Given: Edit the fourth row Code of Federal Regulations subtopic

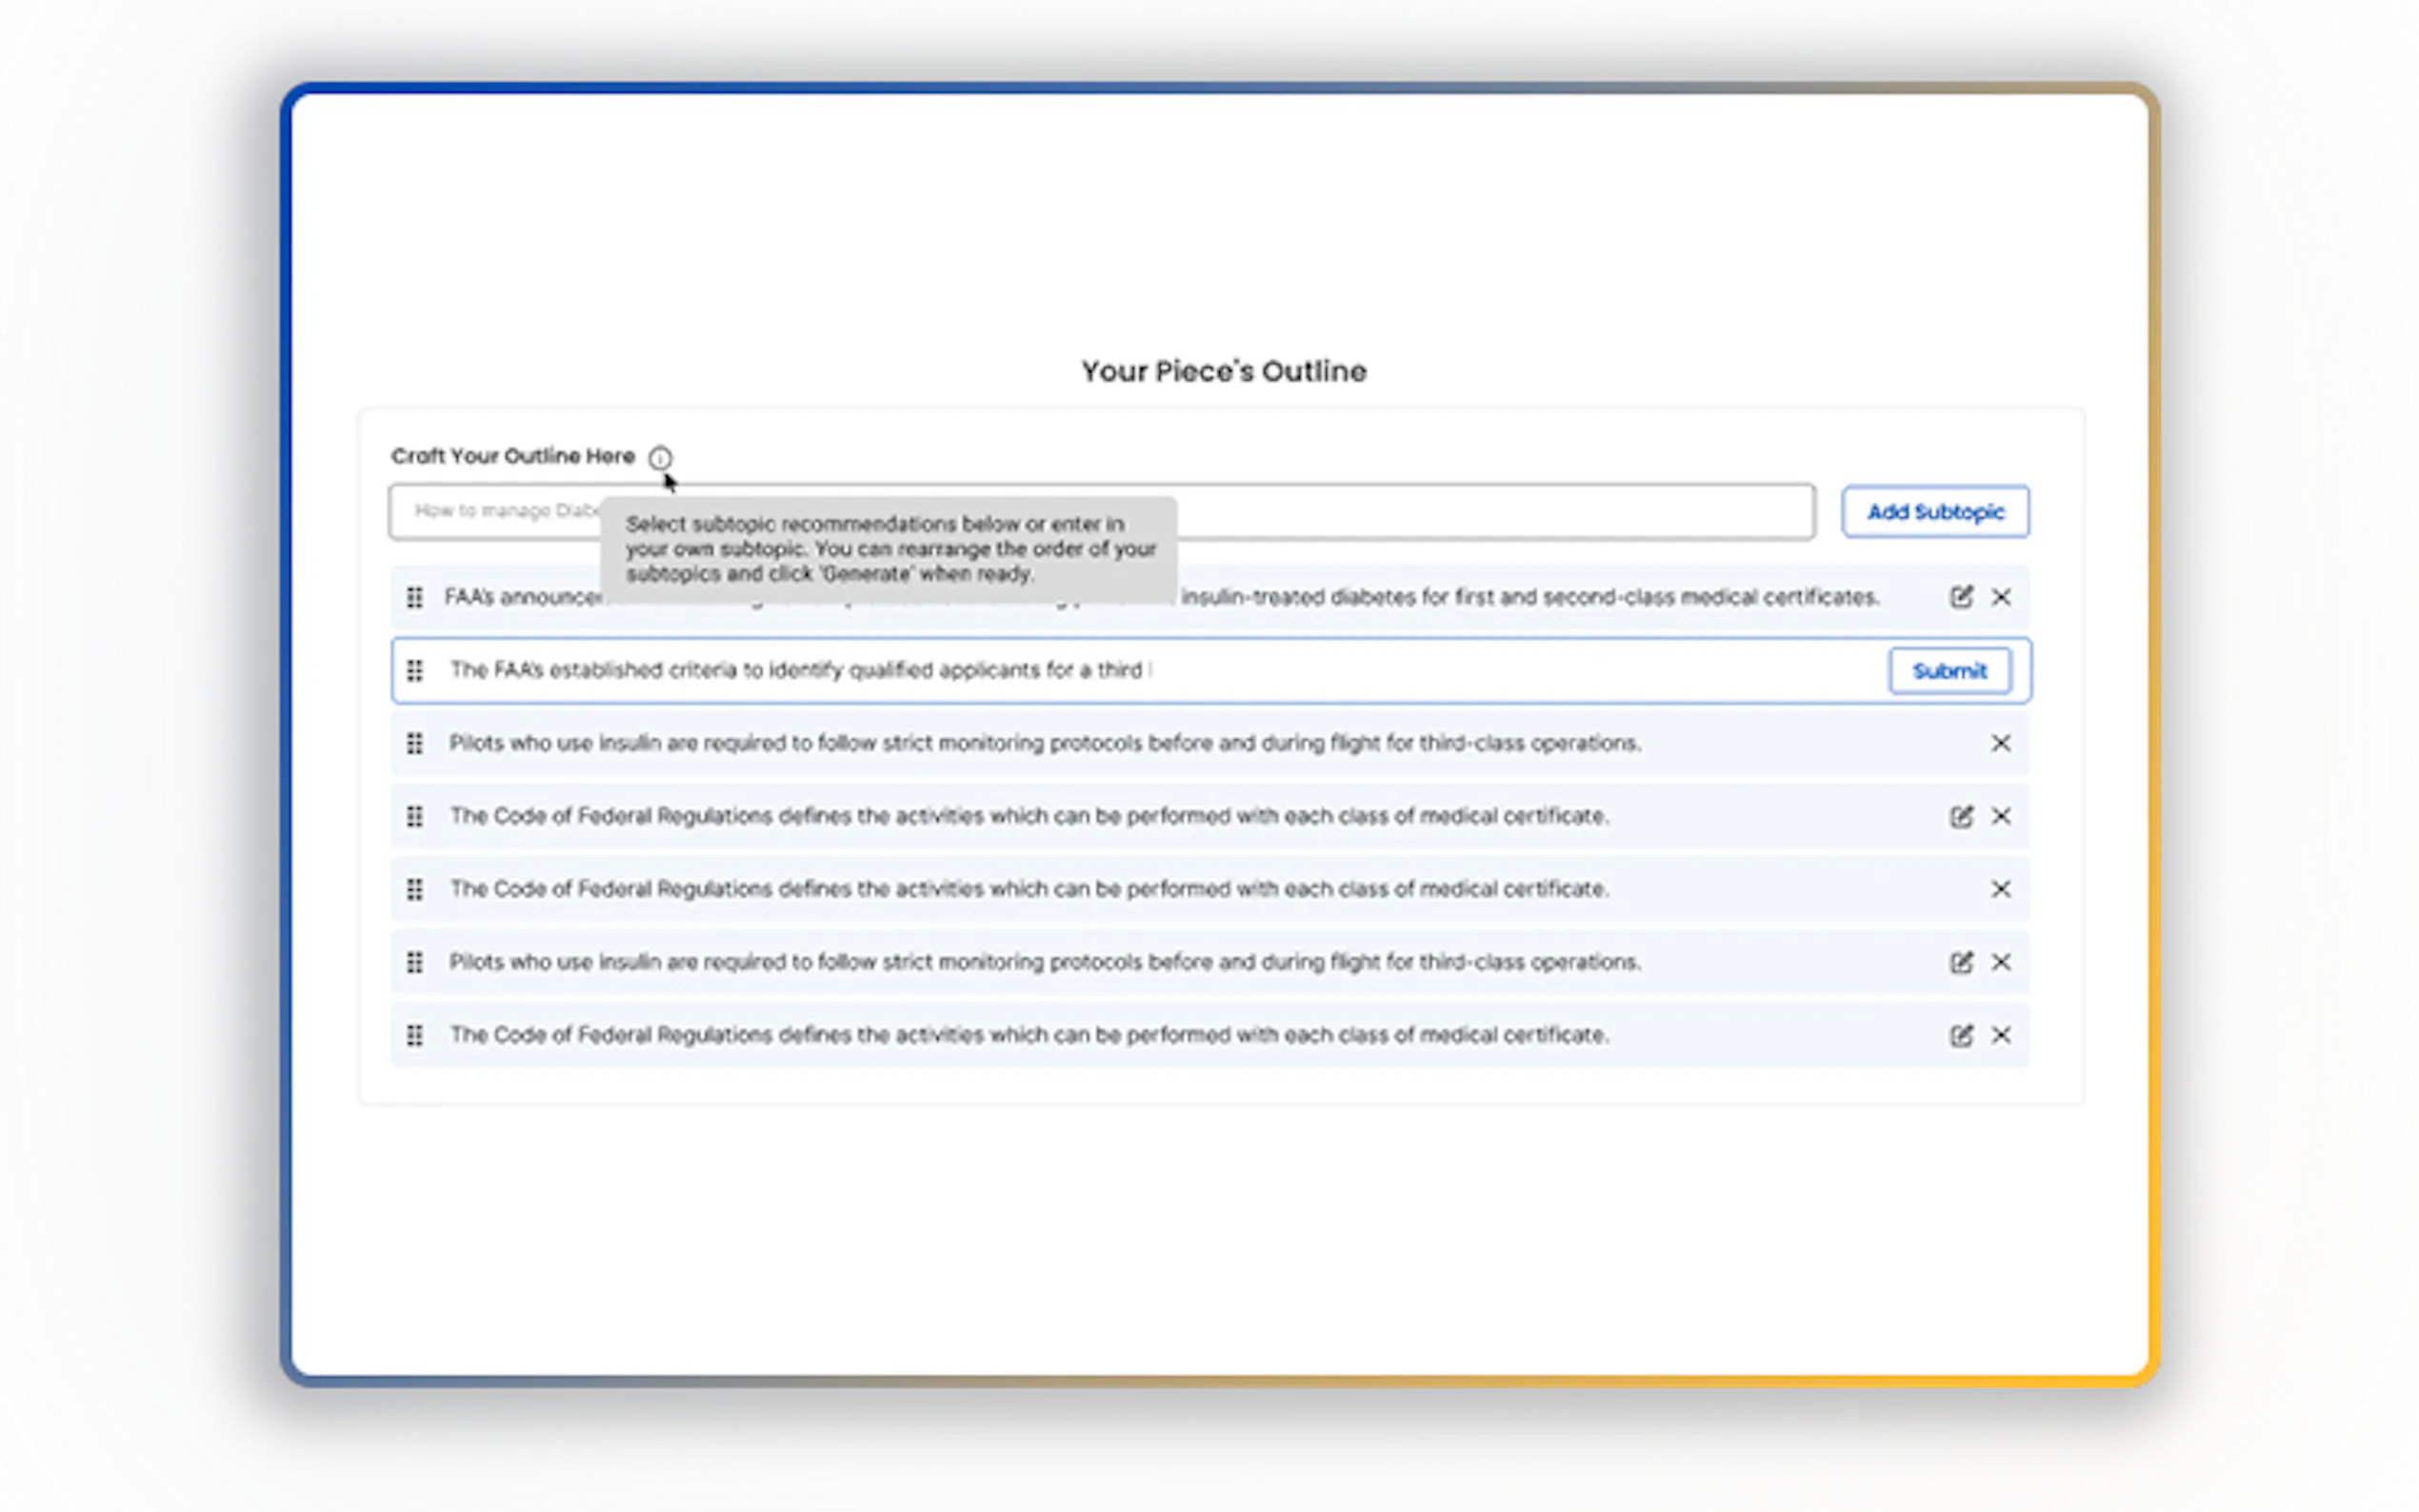Looking at the screenshot, I should (x=1961, y=816).
